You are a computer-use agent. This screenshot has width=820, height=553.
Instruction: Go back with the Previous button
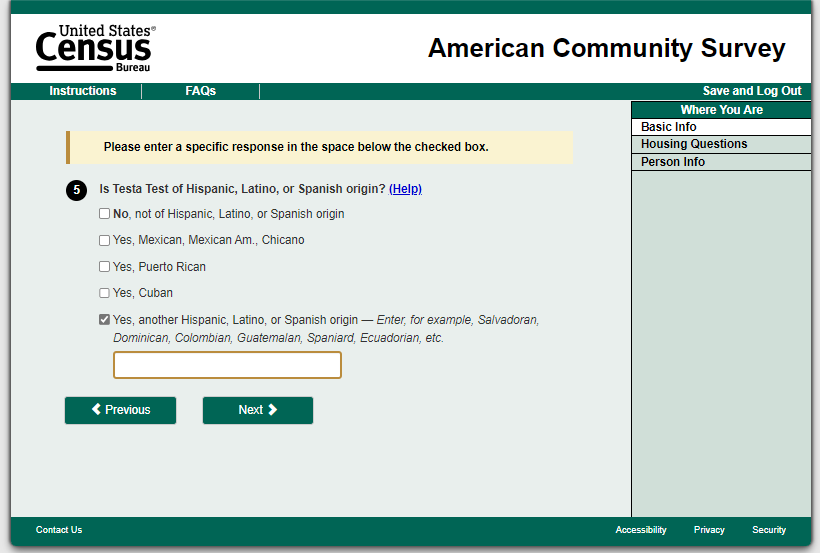[120, 410]
